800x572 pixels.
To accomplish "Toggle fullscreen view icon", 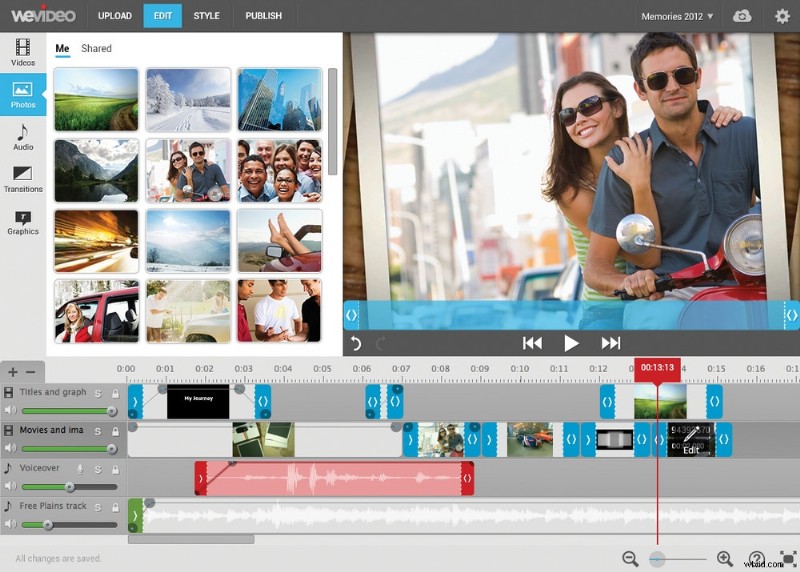I will (788, 558).
